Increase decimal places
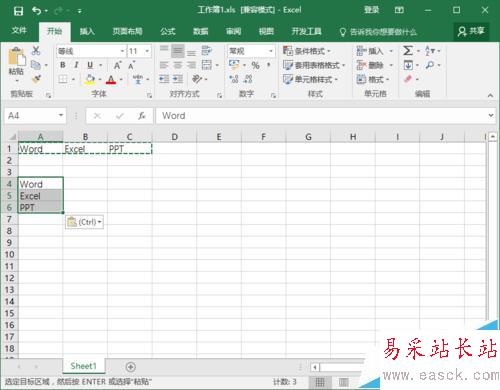Image resolution: width=500 pixels, height=390 pixels. pyautogui.click(x=234, y=79)
